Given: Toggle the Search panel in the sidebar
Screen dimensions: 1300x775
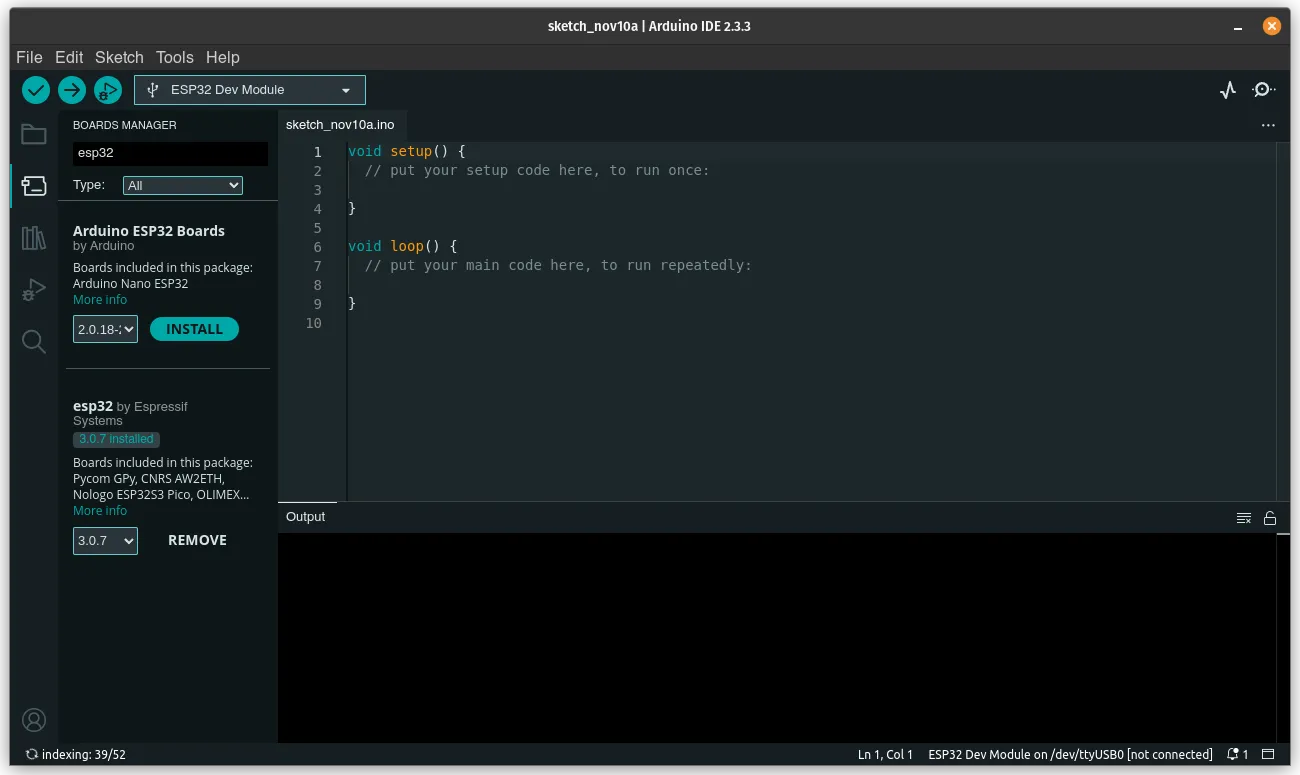Looking at the screenshot, I should click(x=33, y=342).
